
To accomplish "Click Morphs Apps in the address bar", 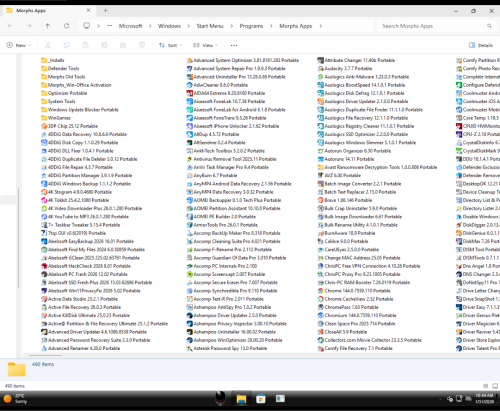I will (296, 26).
